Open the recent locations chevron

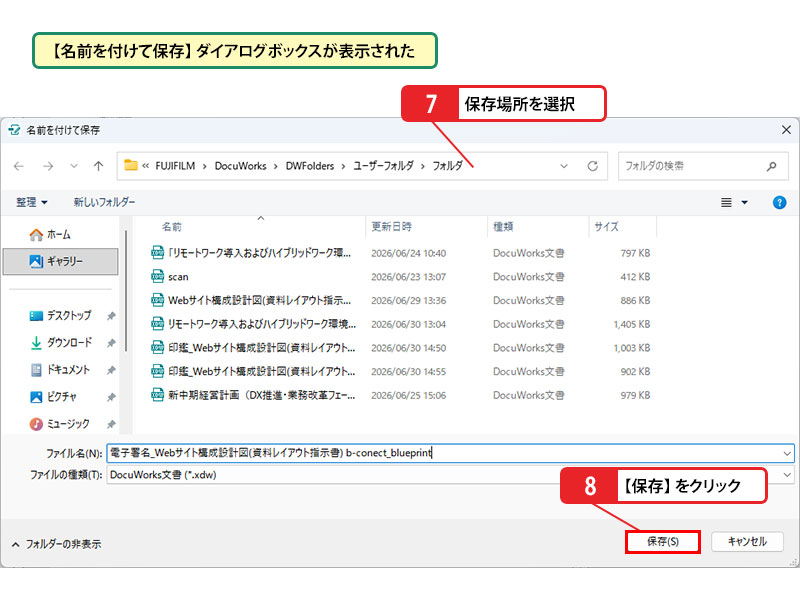pos(74,166)
